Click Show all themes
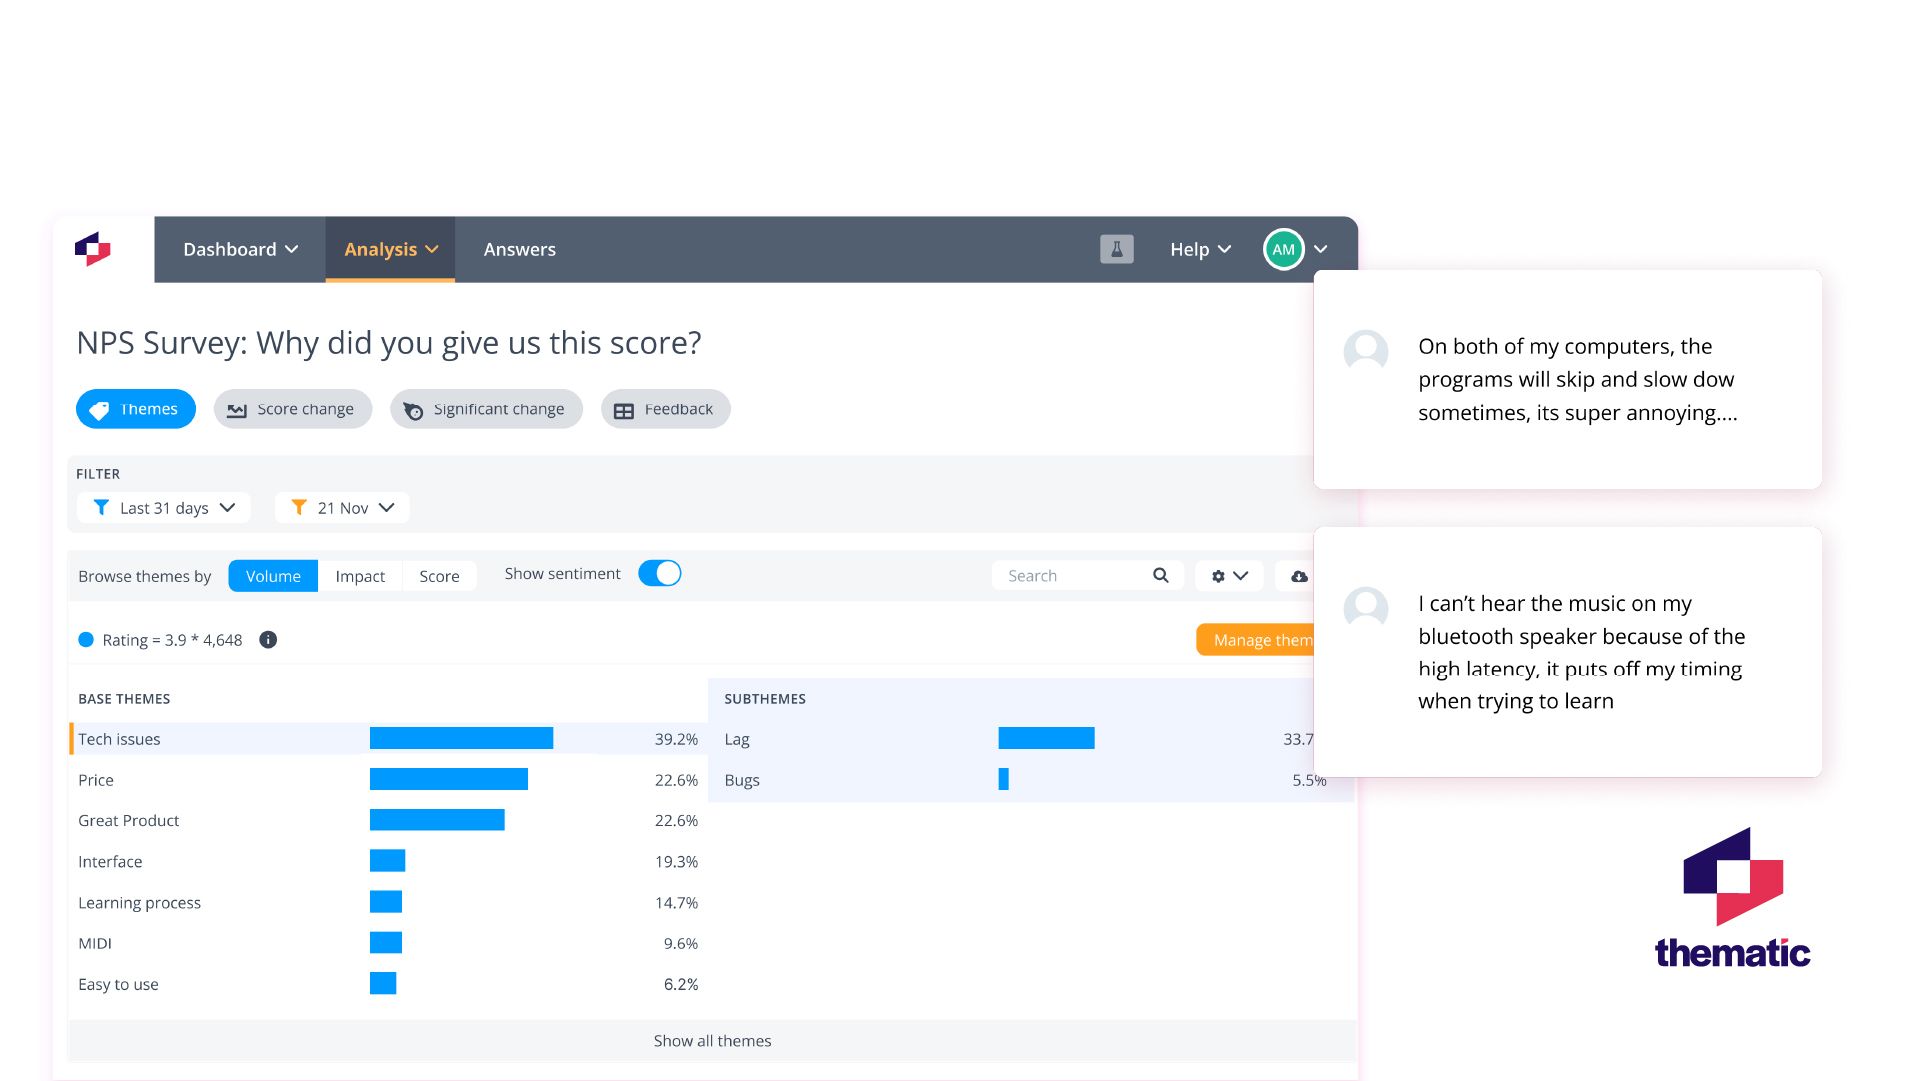The height and width of the screenshot is (1081, 1921). click(x=712, y=1040)
